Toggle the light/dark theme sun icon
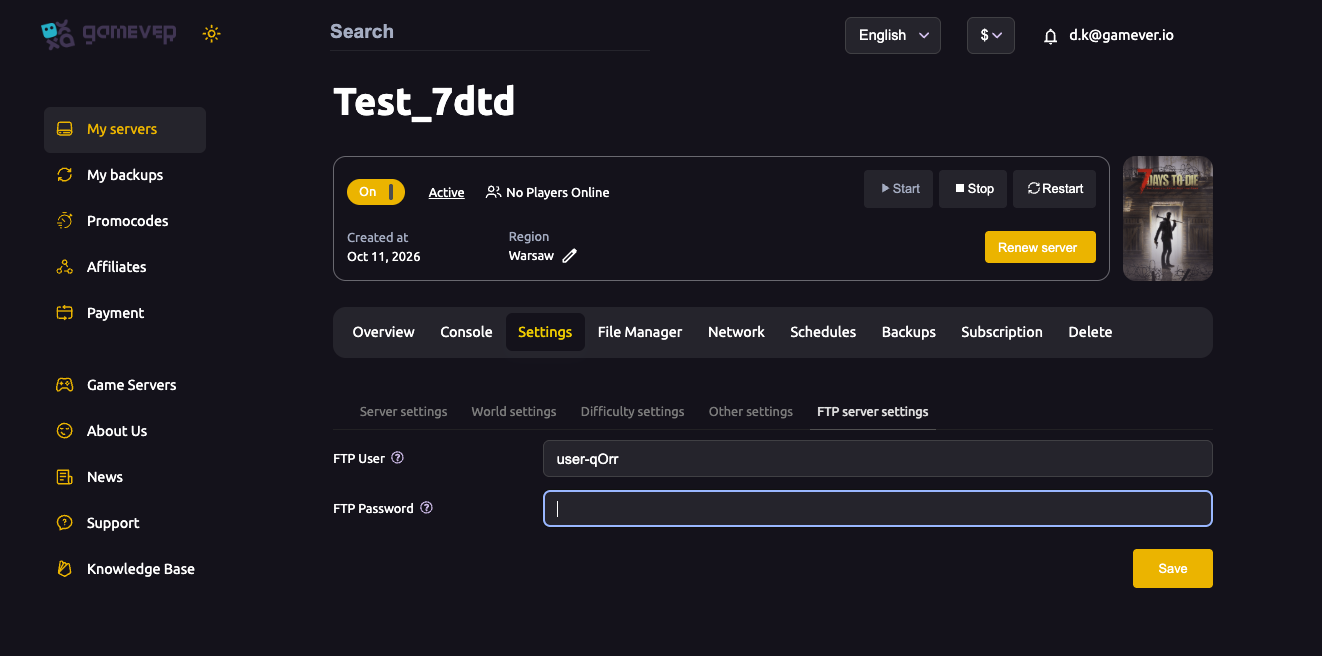This screenshot has width=1322, height=656. pos(211,33)
